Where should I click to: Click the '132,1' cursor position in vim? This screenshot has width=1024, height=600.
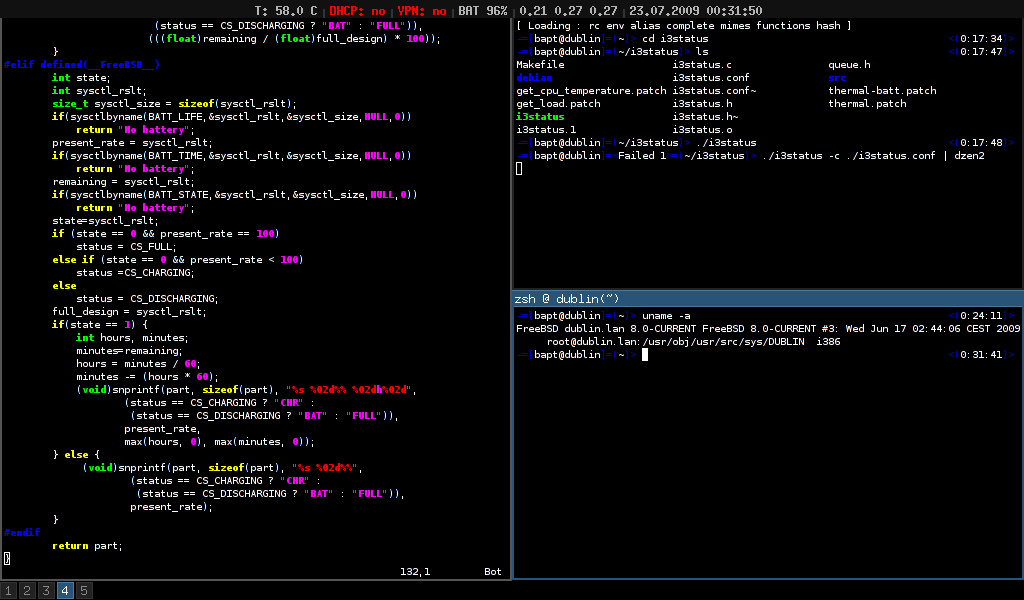pos(415,572)
